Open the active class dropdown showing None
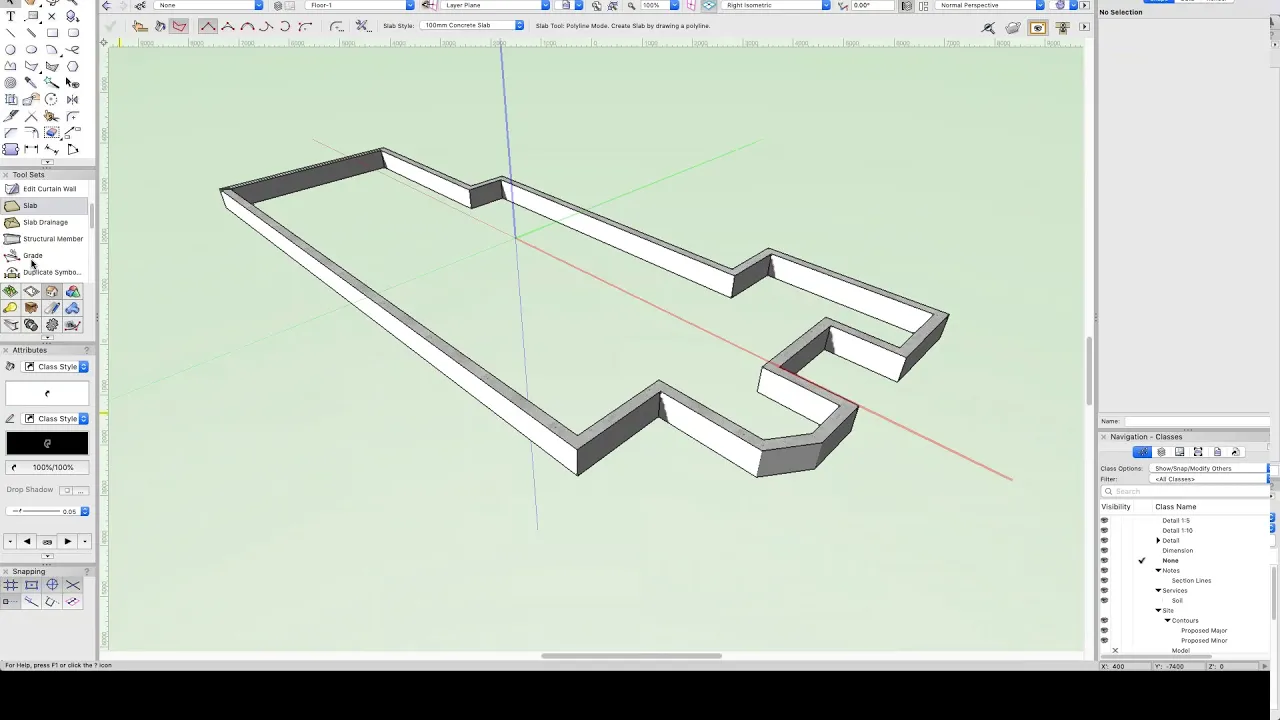This screenshot has width=1280, height=720. click(x=209, y=5)
